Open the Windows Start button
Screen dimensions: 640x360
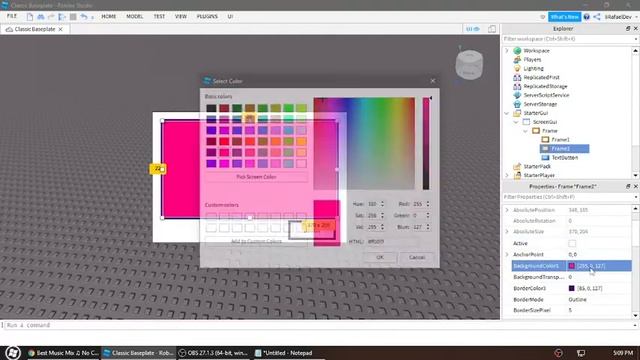pyautogui.click(x=13, y=353)
